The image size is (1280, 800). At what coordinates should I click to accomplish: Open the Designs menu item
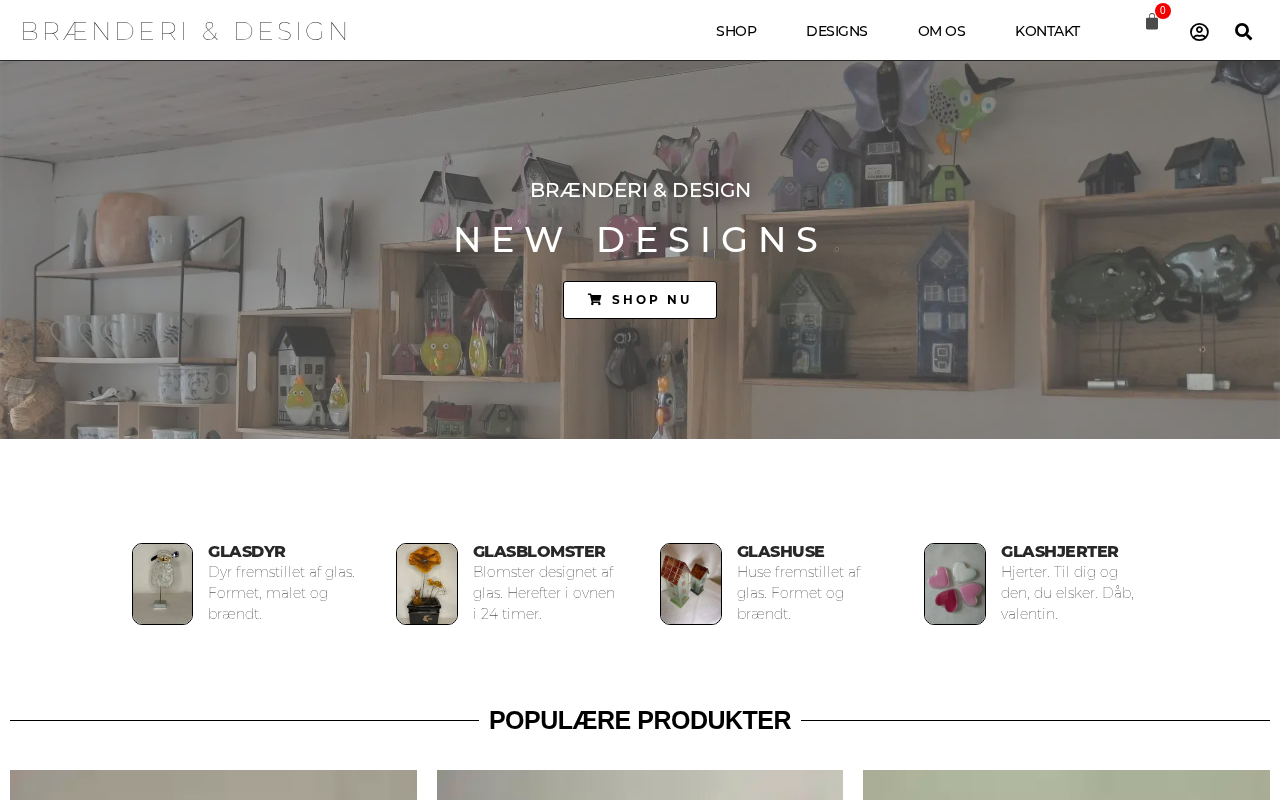pyautogui.click(x=837, y=31)
